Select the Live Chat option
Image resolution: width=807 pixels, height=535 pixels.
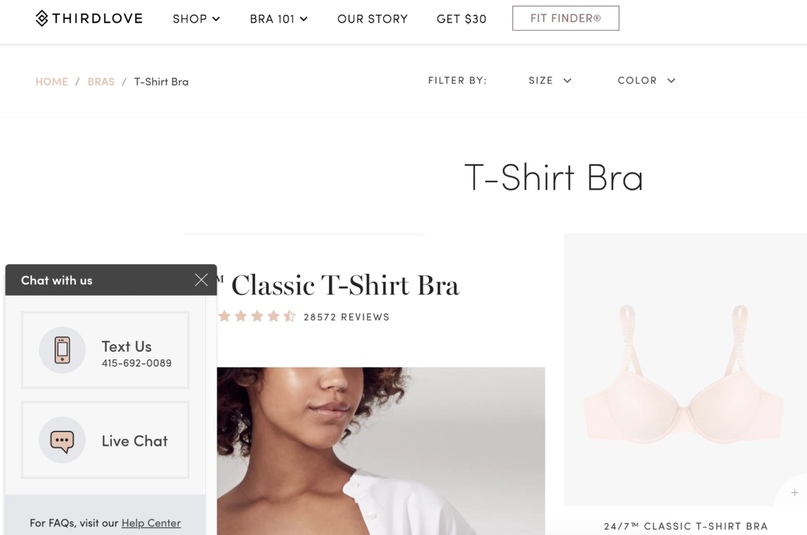pyautogui.click(x=105, y=440)
